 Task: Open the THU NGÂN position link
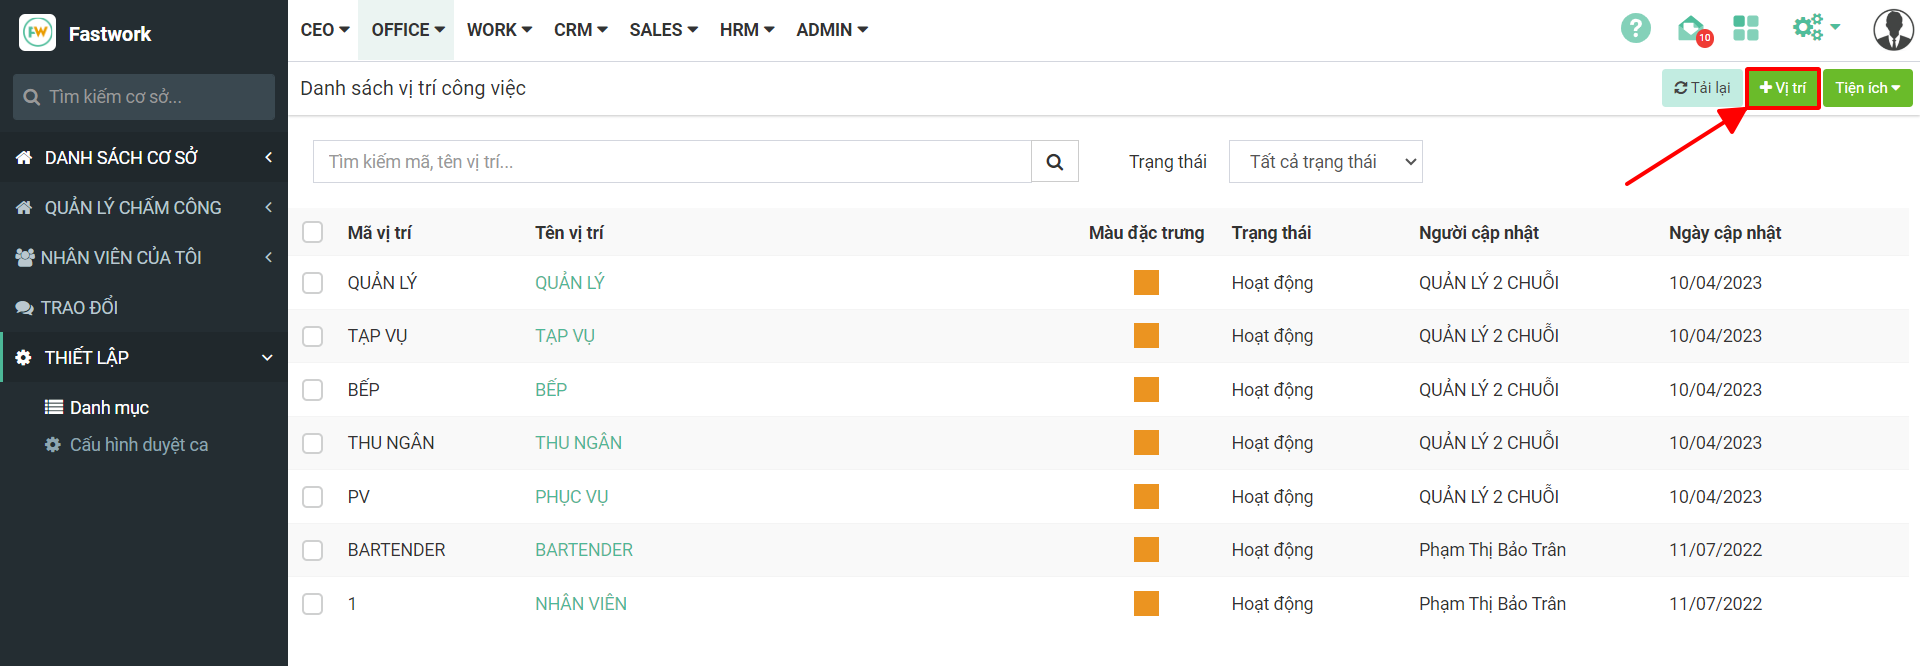[x=578, y=443]
